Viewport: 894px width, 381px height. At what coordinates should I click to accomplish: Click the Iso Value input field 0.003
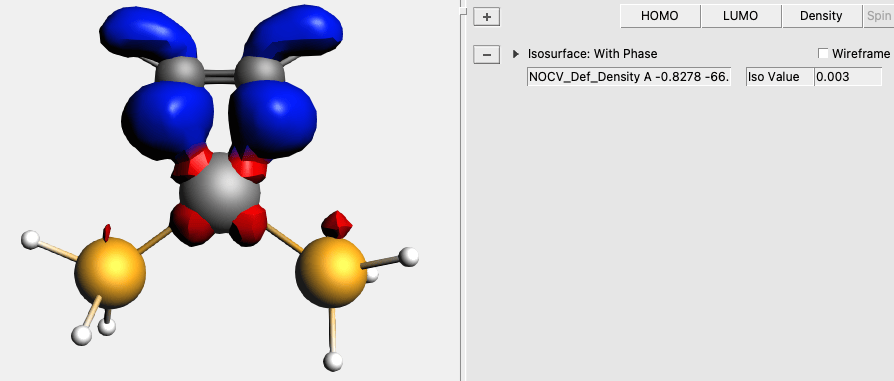(x=848, y=77)
